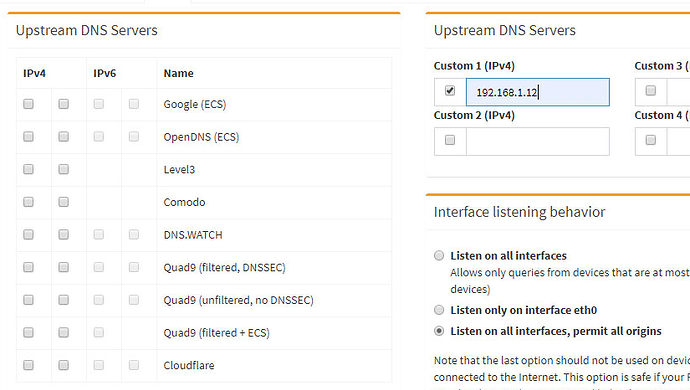Screen dimensions: 690x390
Task: Check first IPv4 box for DNS.WATCH
Action: pos(29,234)
